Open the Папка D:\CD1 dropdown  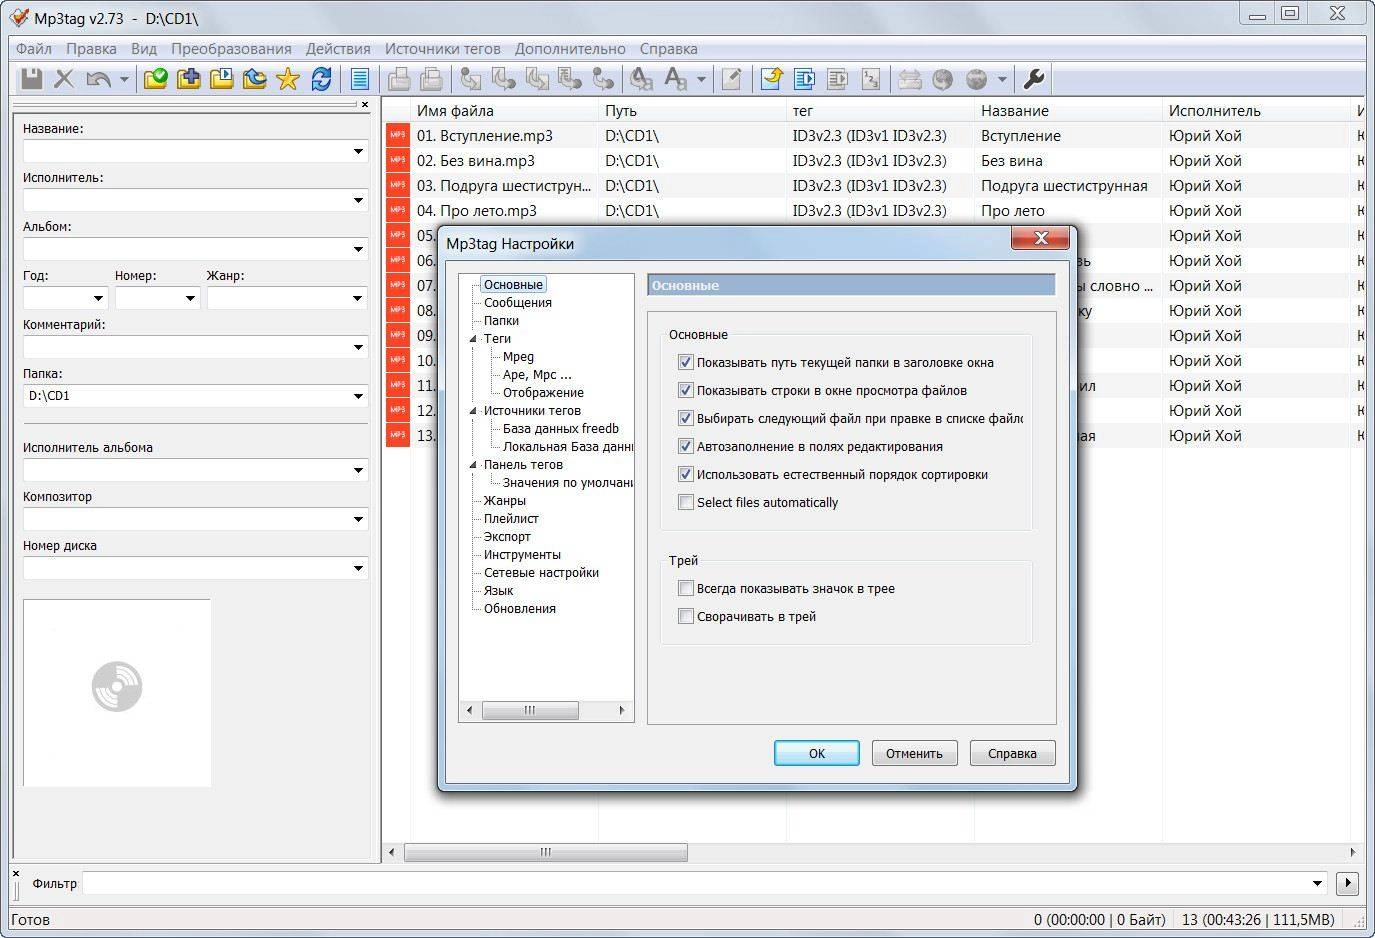coord(358,397)
